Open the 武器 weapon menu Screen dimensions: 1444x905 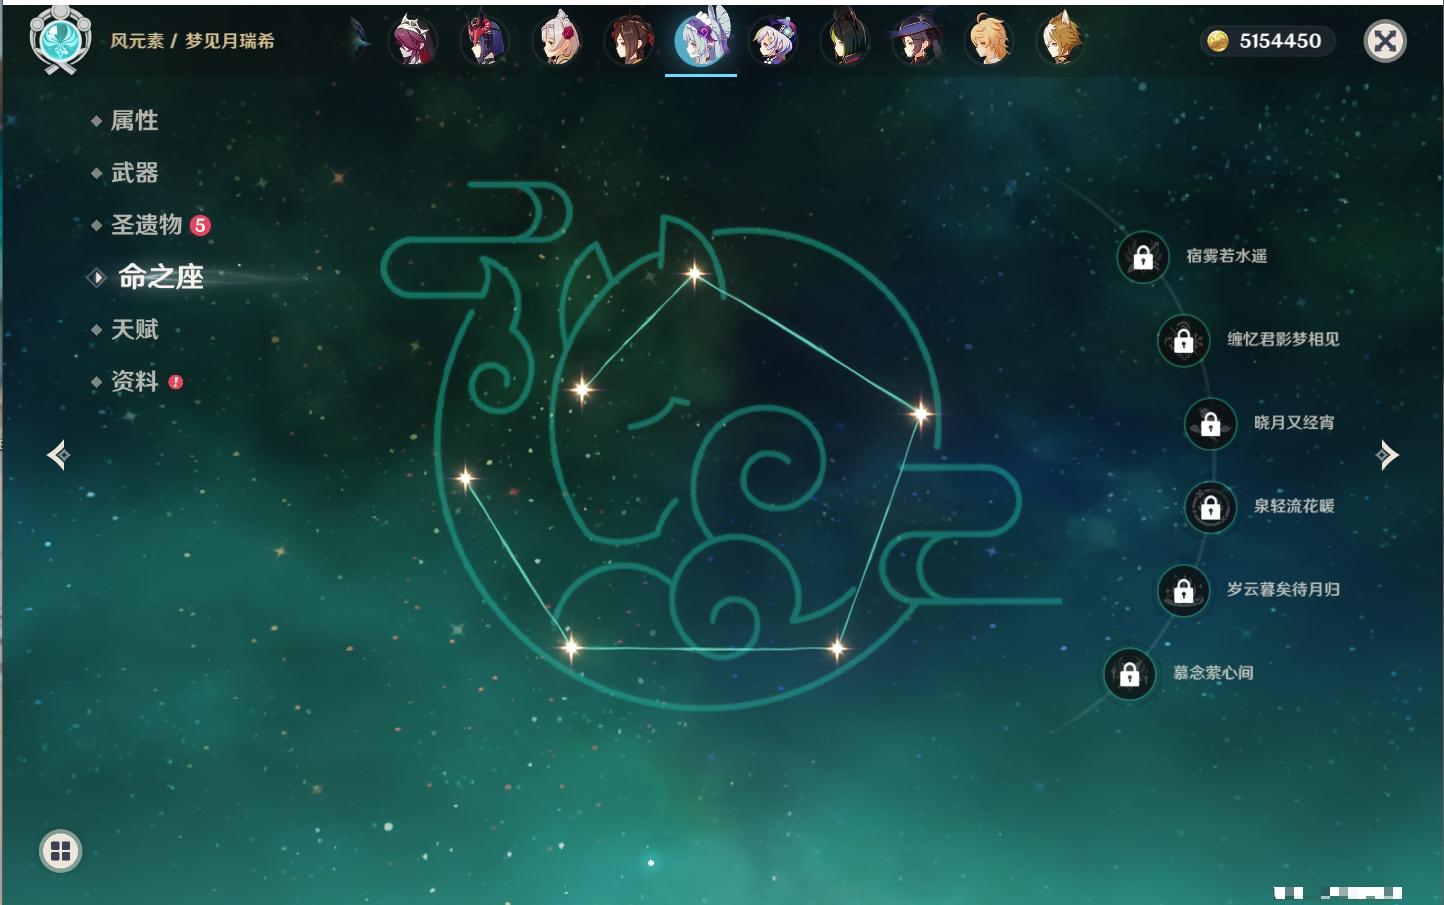(x=134, y=173)
